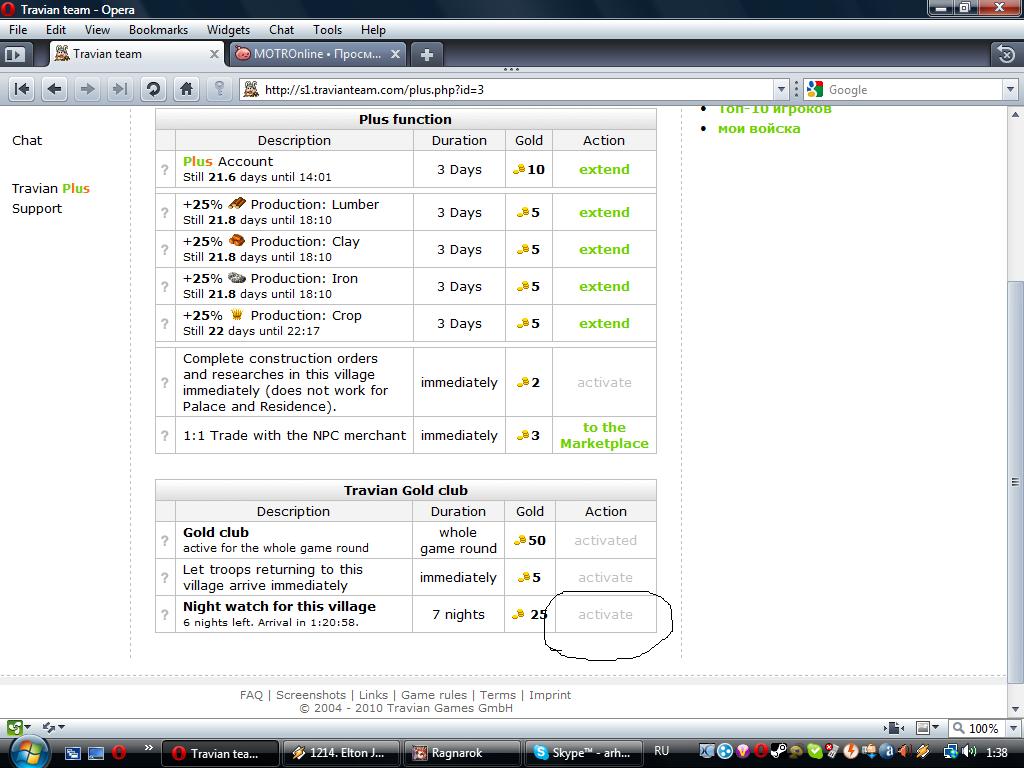Open the 'мои войска' link
This screenshot has height=768, width=1024.
click(x=759, y=129)
